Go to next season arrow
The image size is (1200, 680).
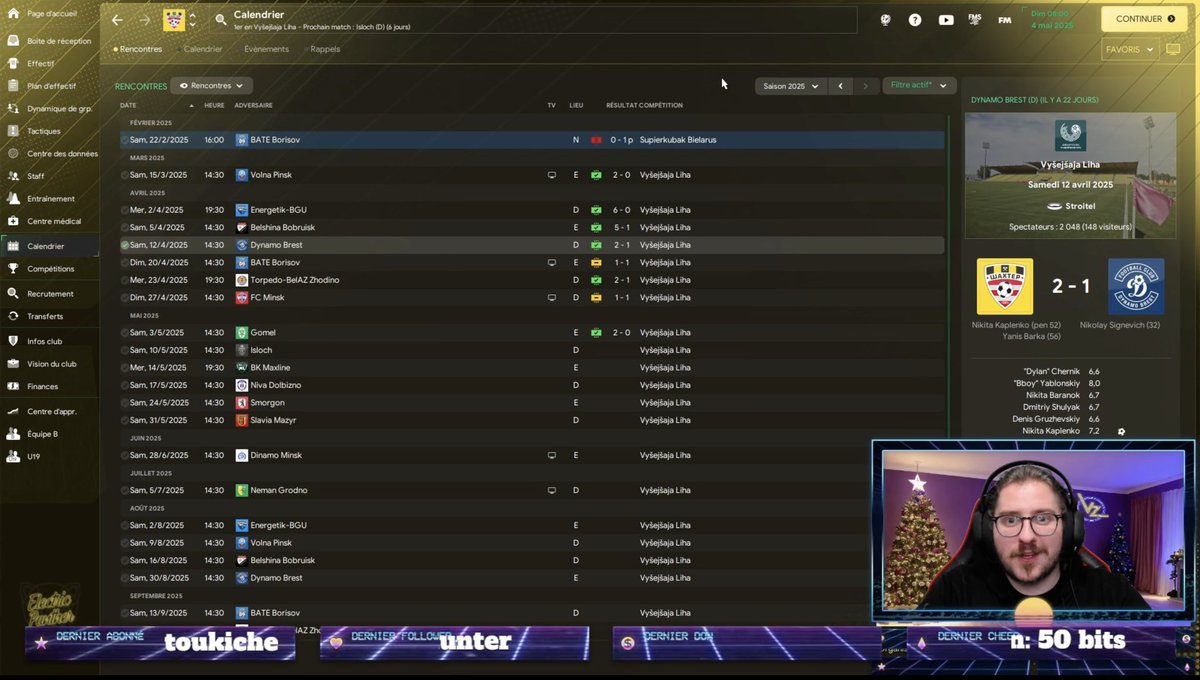pos(866,86)
